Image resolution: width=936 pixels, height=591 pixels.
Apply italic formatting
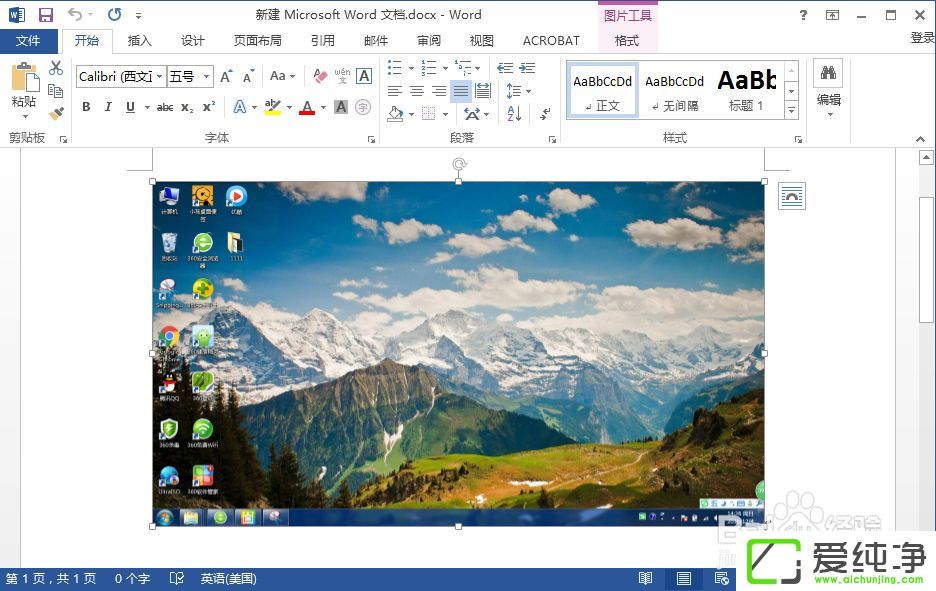[108, 106]
